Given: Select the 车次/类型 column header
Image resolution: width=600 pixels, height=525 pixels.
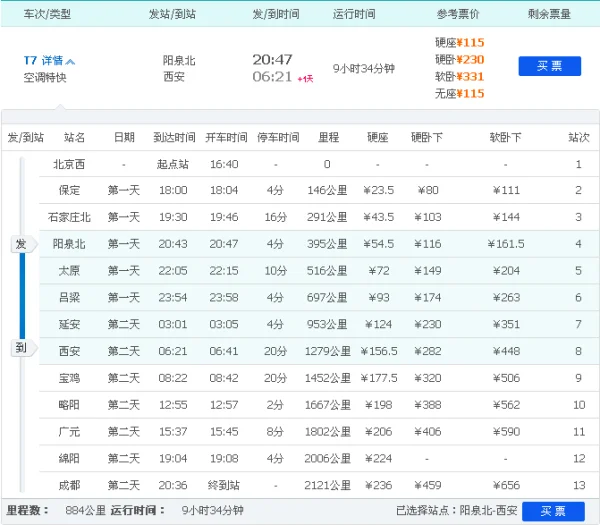Looking at the screenshot, I should click(47, 15).
